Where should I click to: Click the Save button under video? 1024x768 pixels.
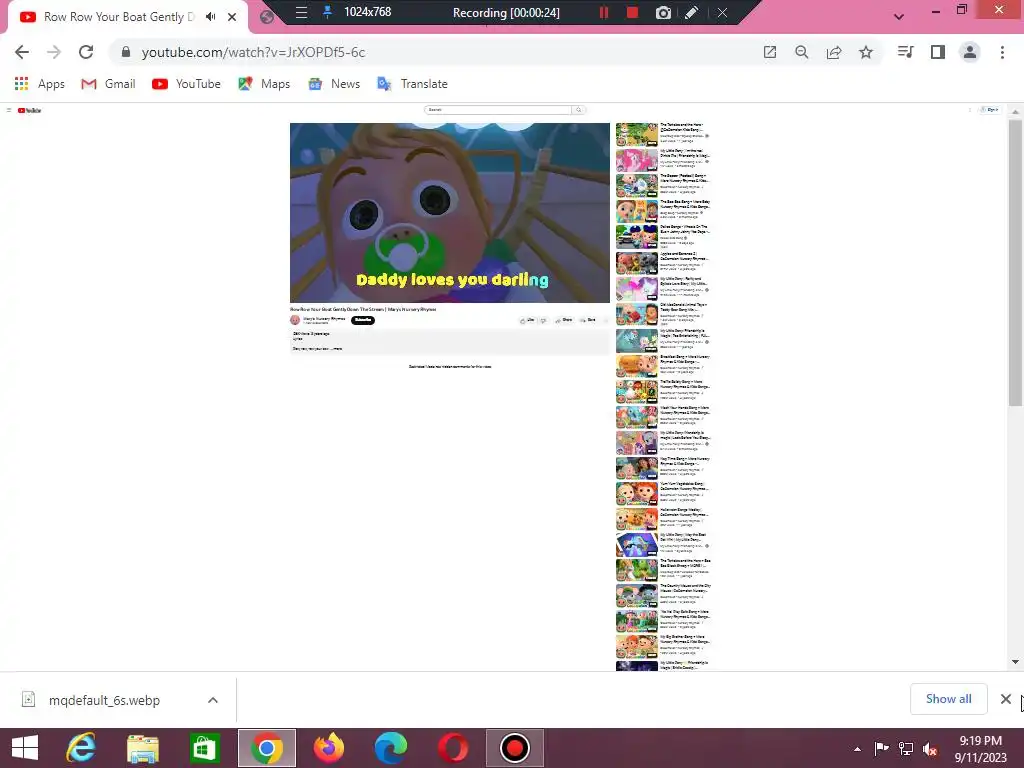(x=588, y=320)
